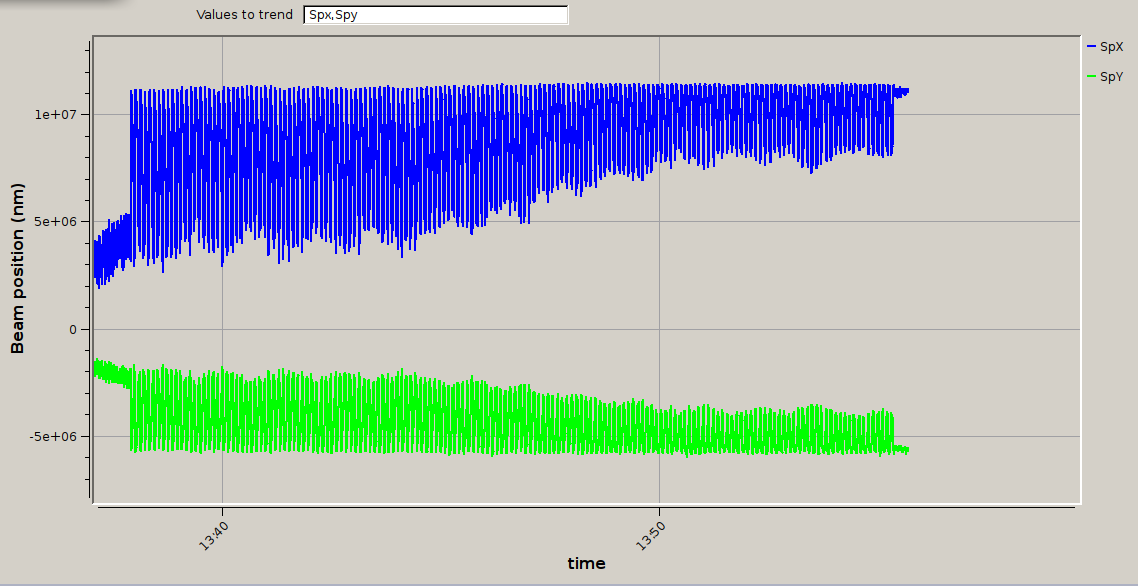This screenshot has width=1138, height=586.
Task: Click the blue SpX legend color marker
Action: pos(1091,47)
